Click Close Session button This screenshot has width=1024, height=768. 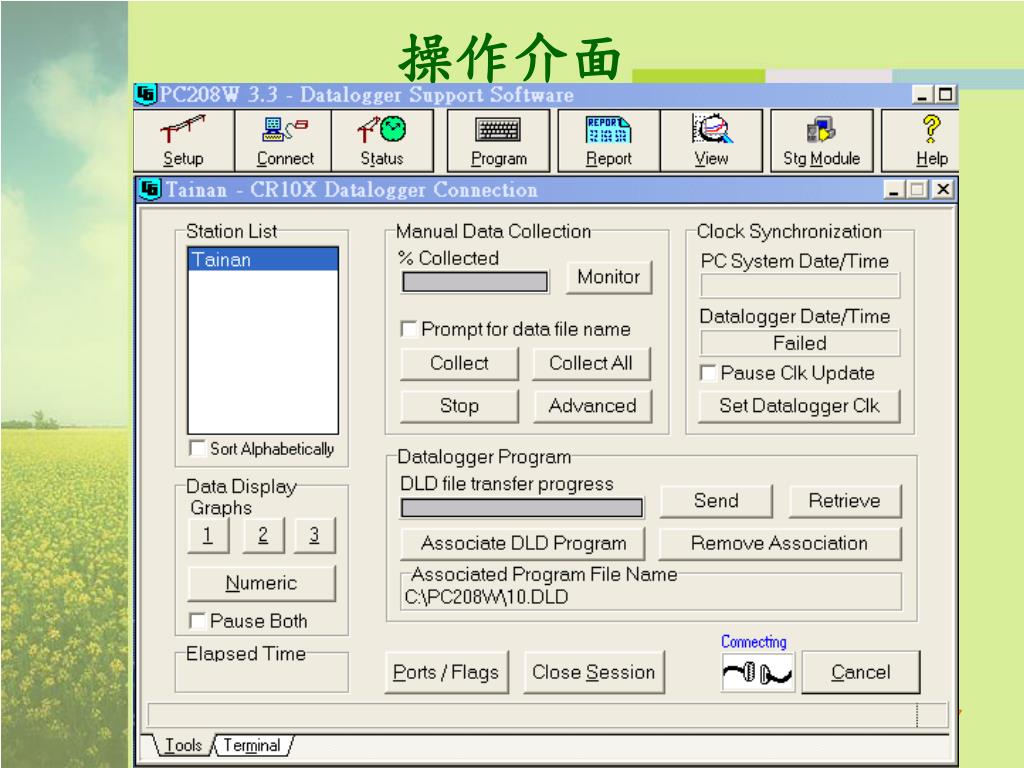(594, 672)
